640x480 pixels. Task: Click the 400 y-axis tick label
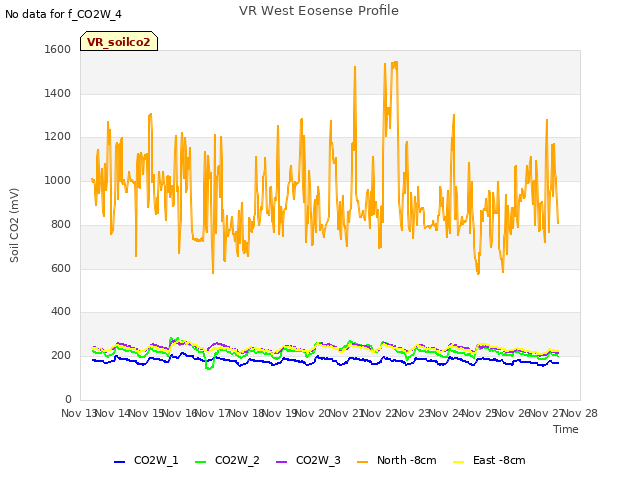pyautogui.click(x=61, y=311)
